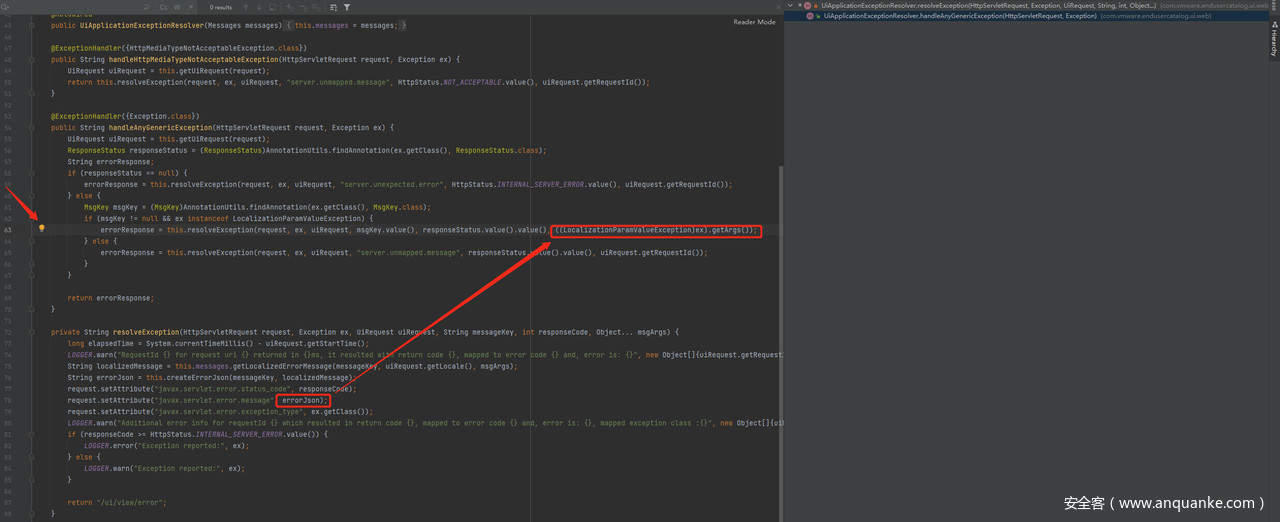Viewport: 1280px width, 522px height.
Task: Toggle match case Cc option
Action: pyautogui.click(x=164, y=7)
